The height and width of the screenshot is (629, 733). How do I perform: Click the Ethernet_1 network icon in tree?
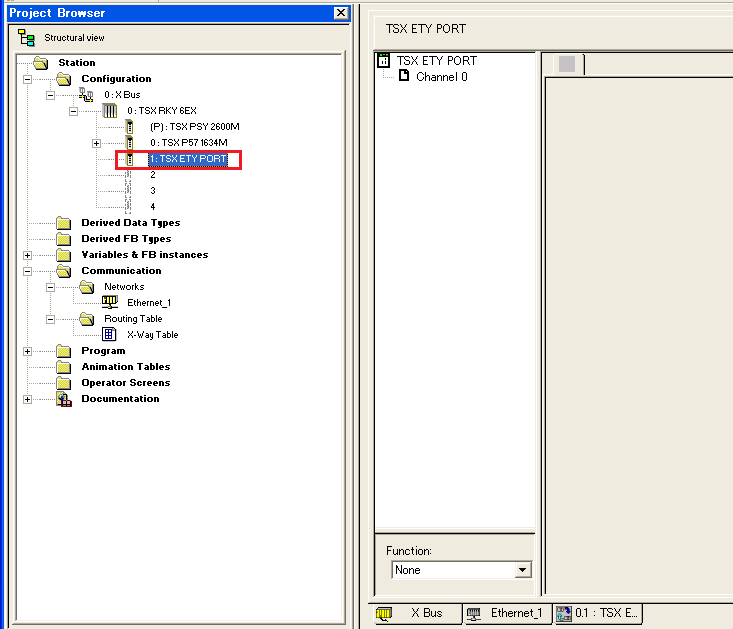pos(109,303)
